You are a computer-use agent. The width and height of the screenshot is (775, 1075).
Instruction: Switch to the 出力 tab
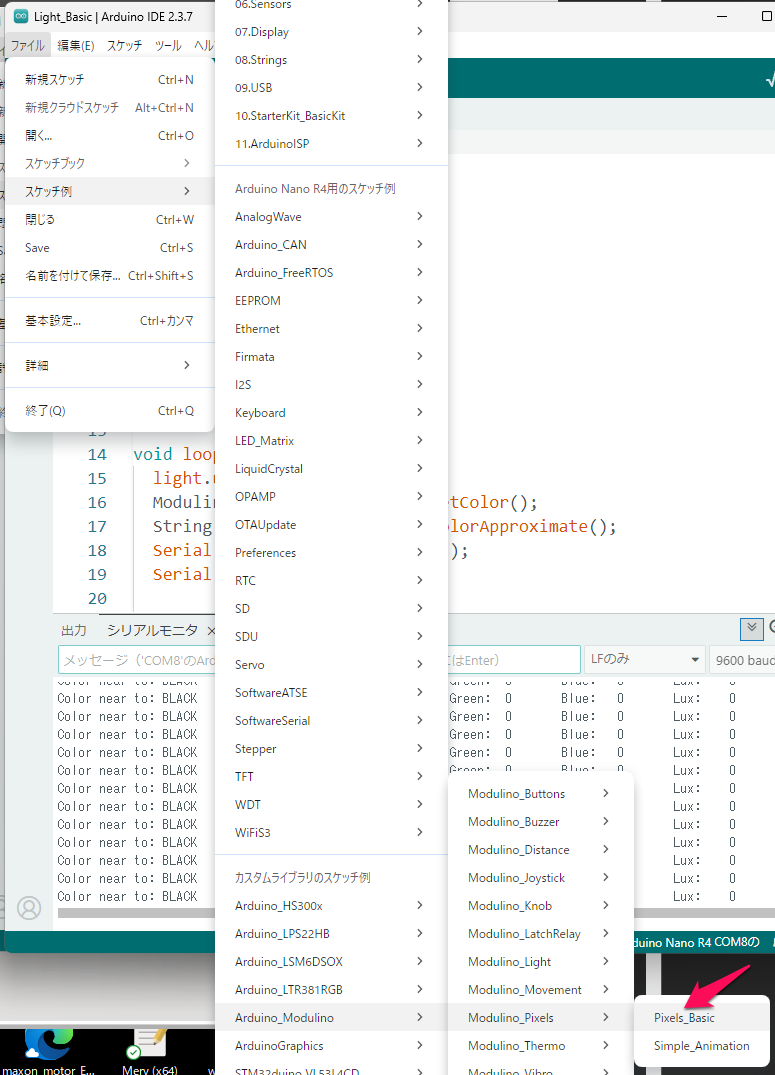(74, 631)
